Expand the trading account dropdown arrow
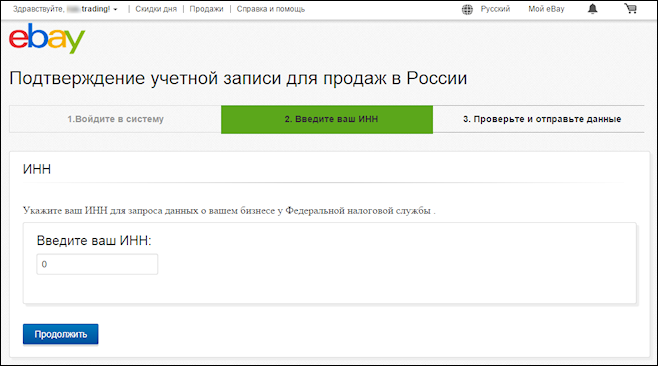This screenshot has width=658, height=366. coord(115,9)
